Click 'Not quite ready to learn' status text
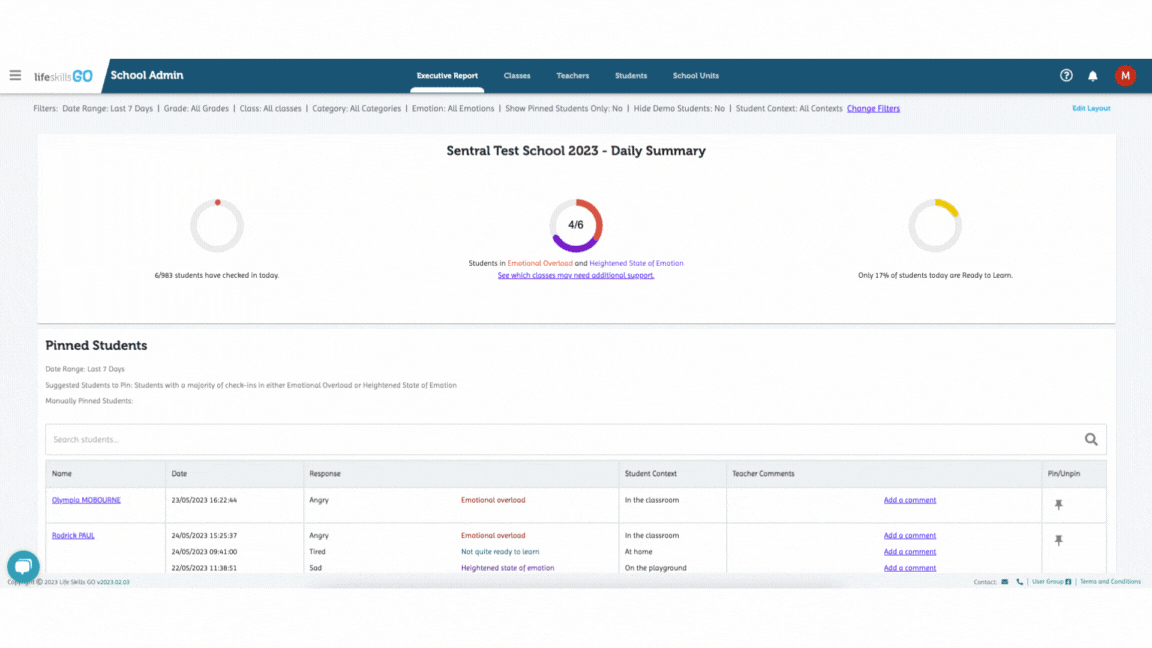The height and width of the screenshot is (648, 1152). pyautogui.click(x=500, y=552)
